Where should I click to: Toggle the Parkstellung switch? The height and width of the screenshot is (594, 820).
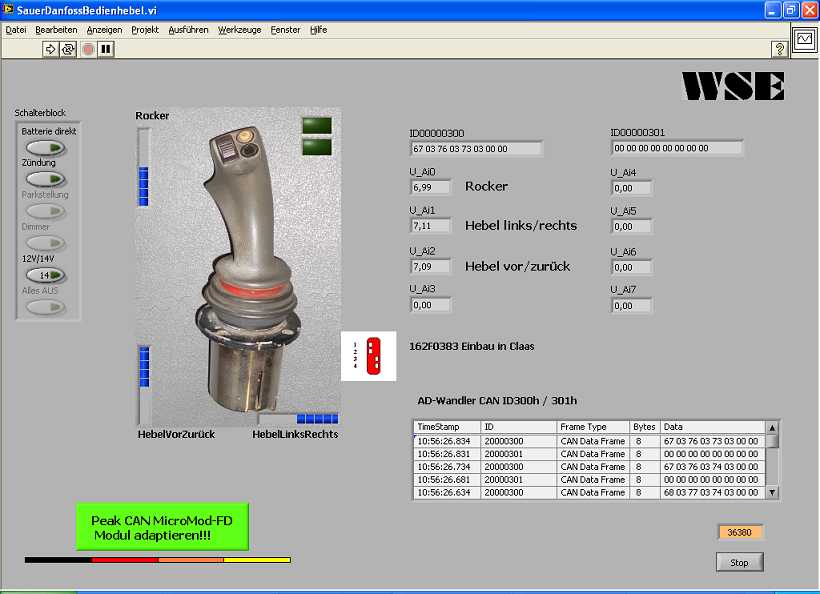tap(46, 211)
